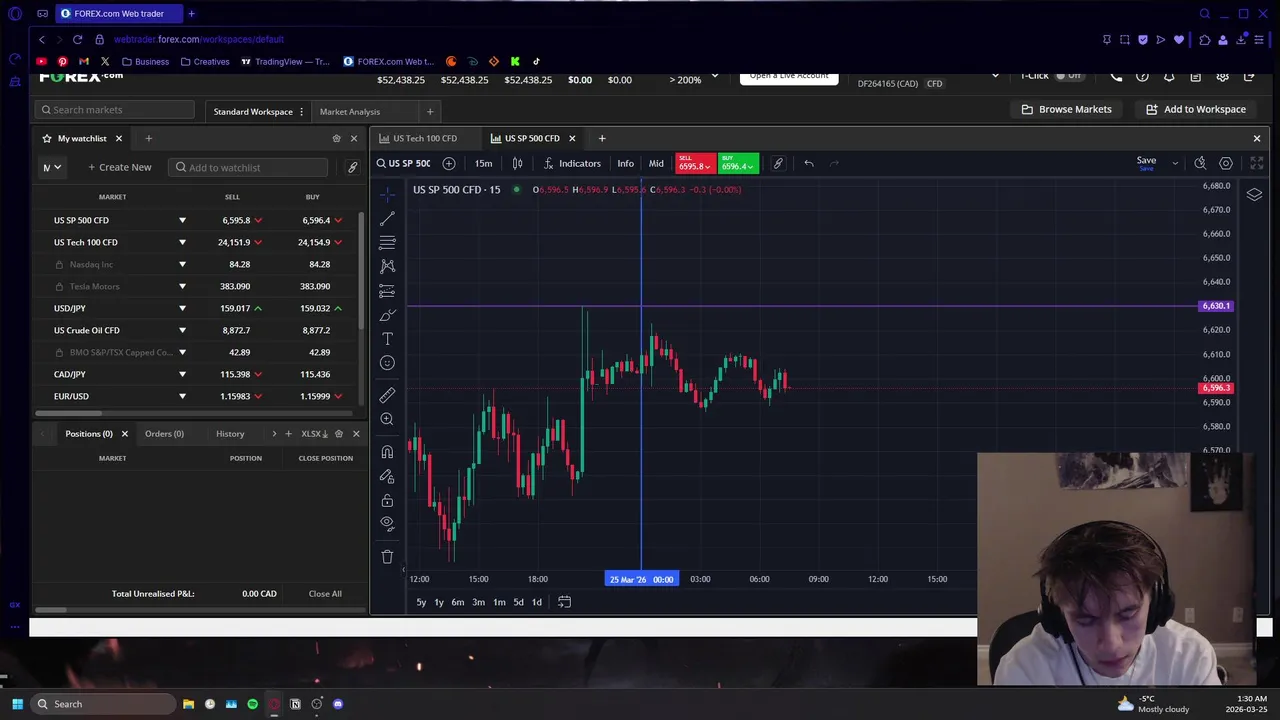Open the go to date calendar icon
Screen dimensions: 1280x720
[x=564, y=602]
